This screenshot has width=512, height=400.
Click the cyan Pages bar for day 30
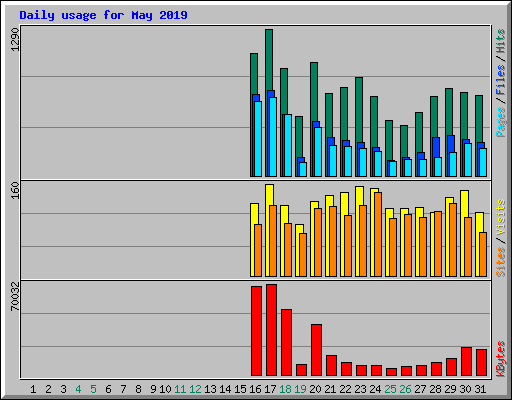pyautogui.click(x=468, y=160)
